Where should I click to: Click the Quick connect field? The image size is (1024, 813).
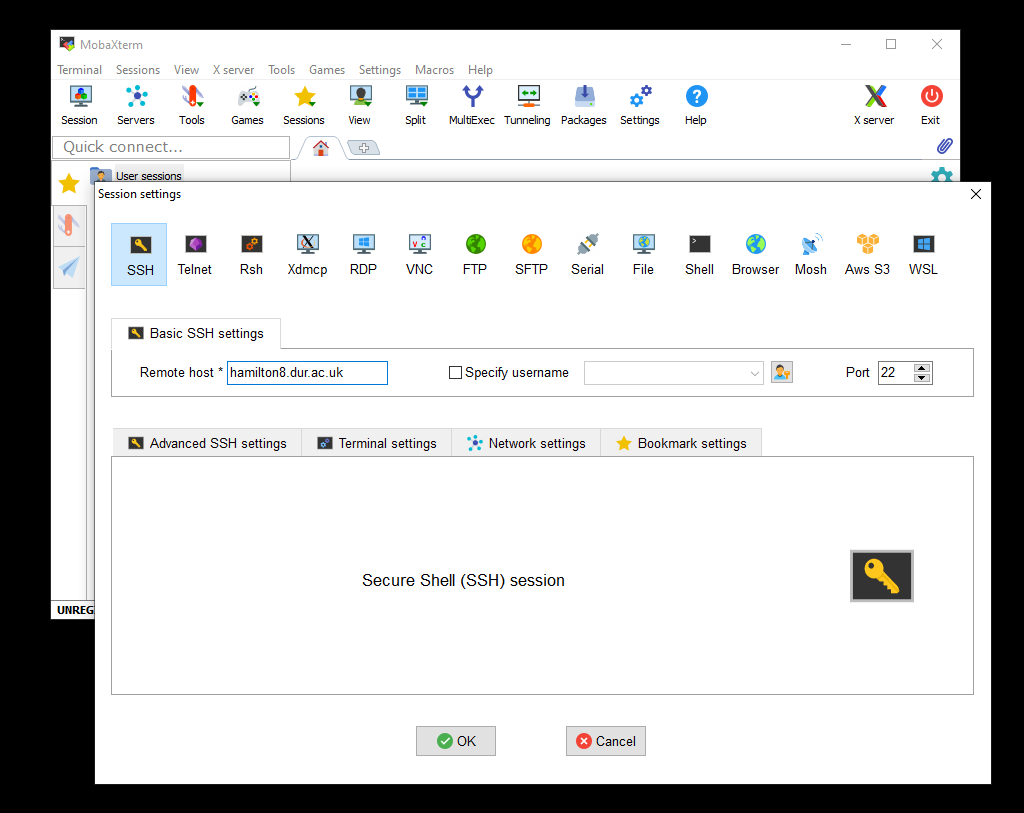coord(171,147)
